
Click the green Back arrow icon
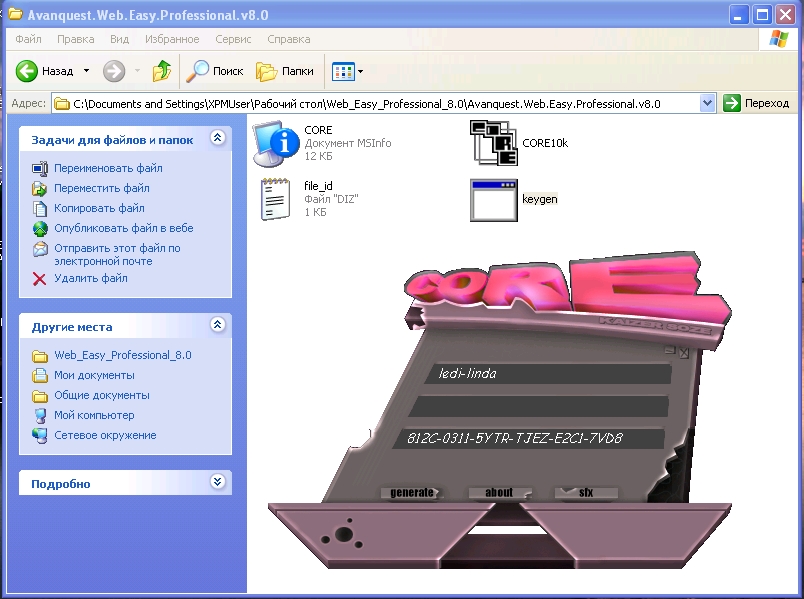27,71
